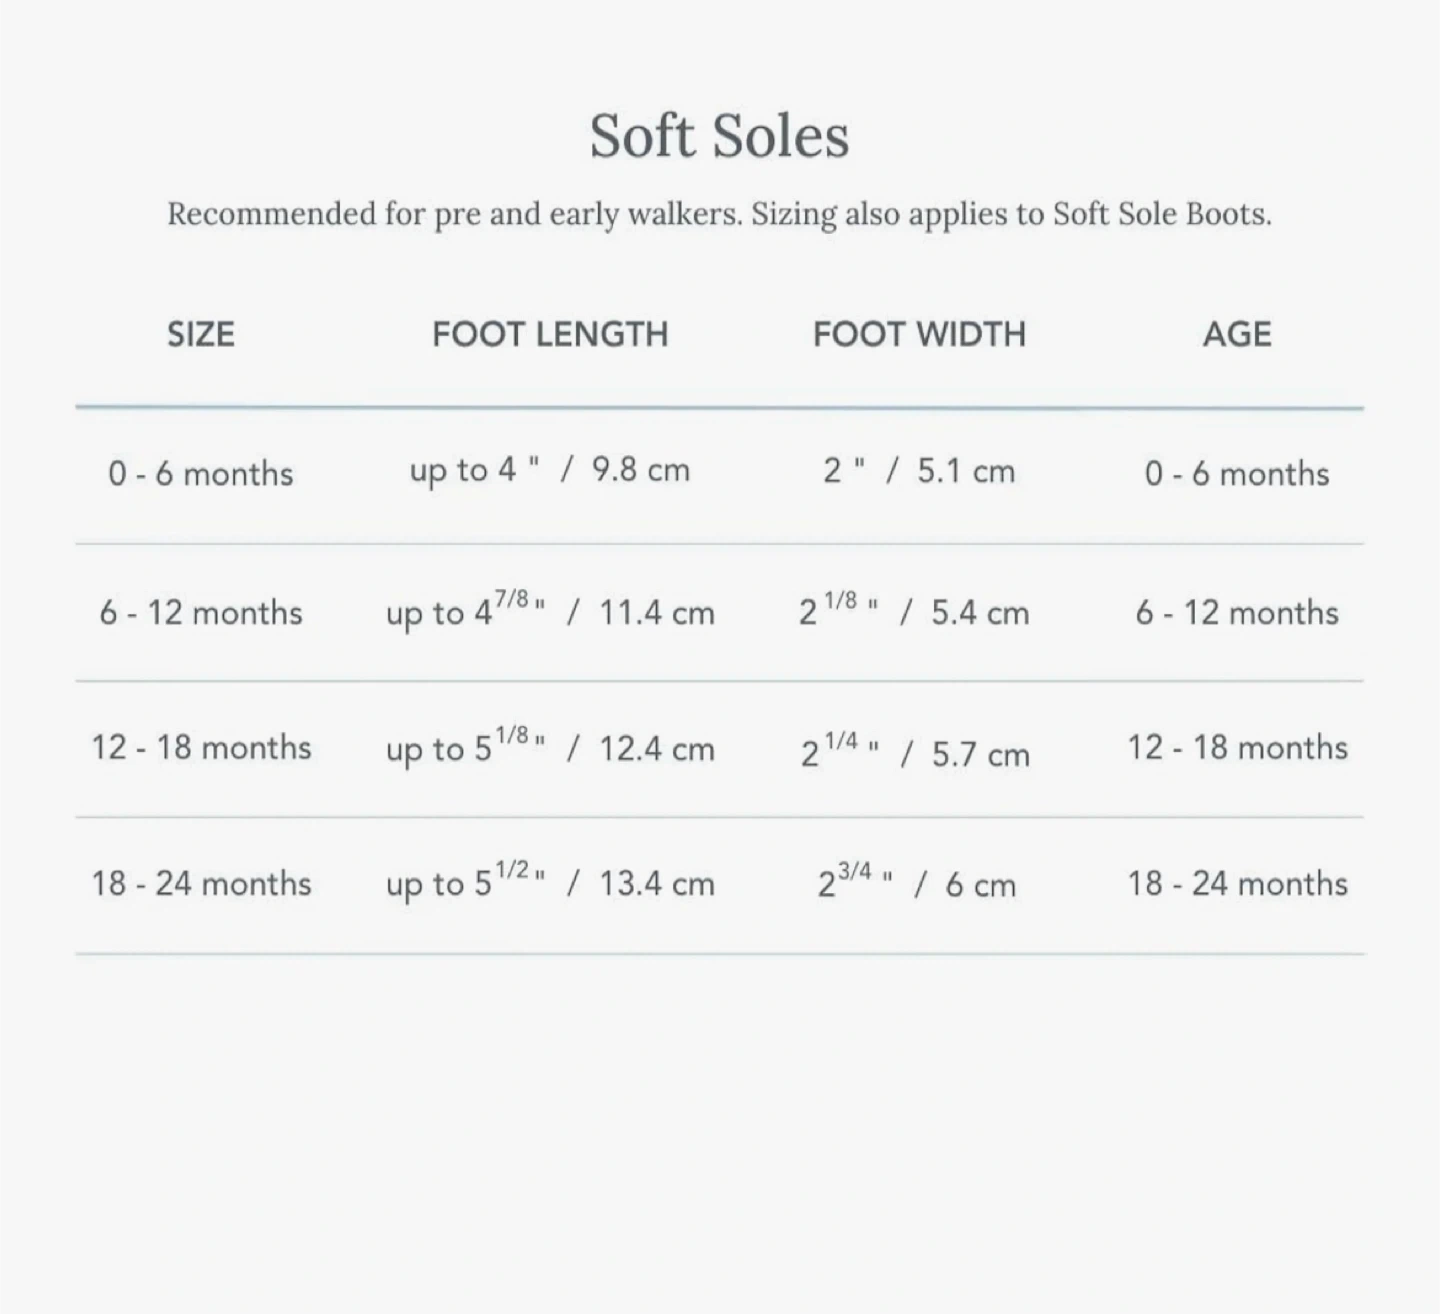Click foot length up to 4" / 9.8 cm

[x=550, y=470]
